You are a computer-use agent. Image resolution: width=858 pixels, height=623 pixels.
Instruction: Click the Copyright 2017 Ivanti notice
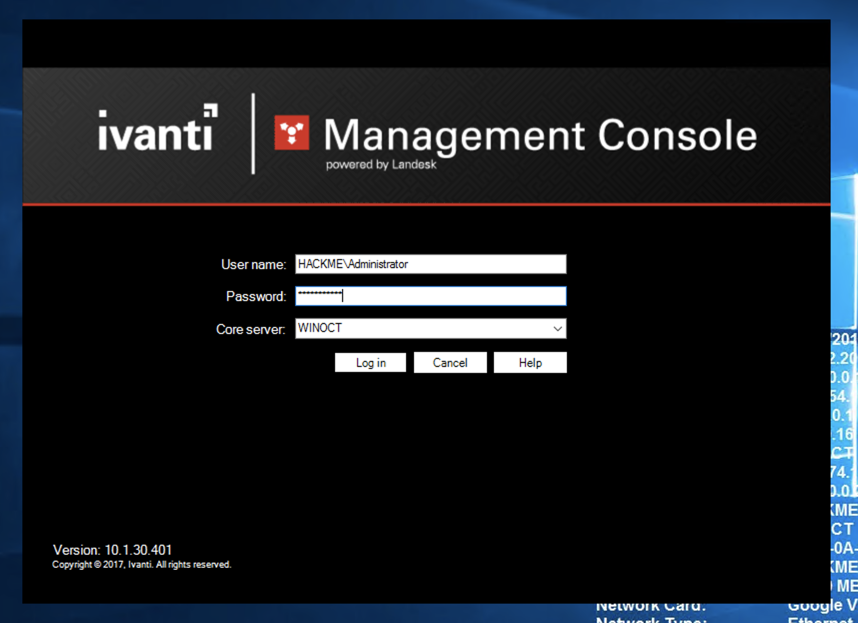click(142, 564)
